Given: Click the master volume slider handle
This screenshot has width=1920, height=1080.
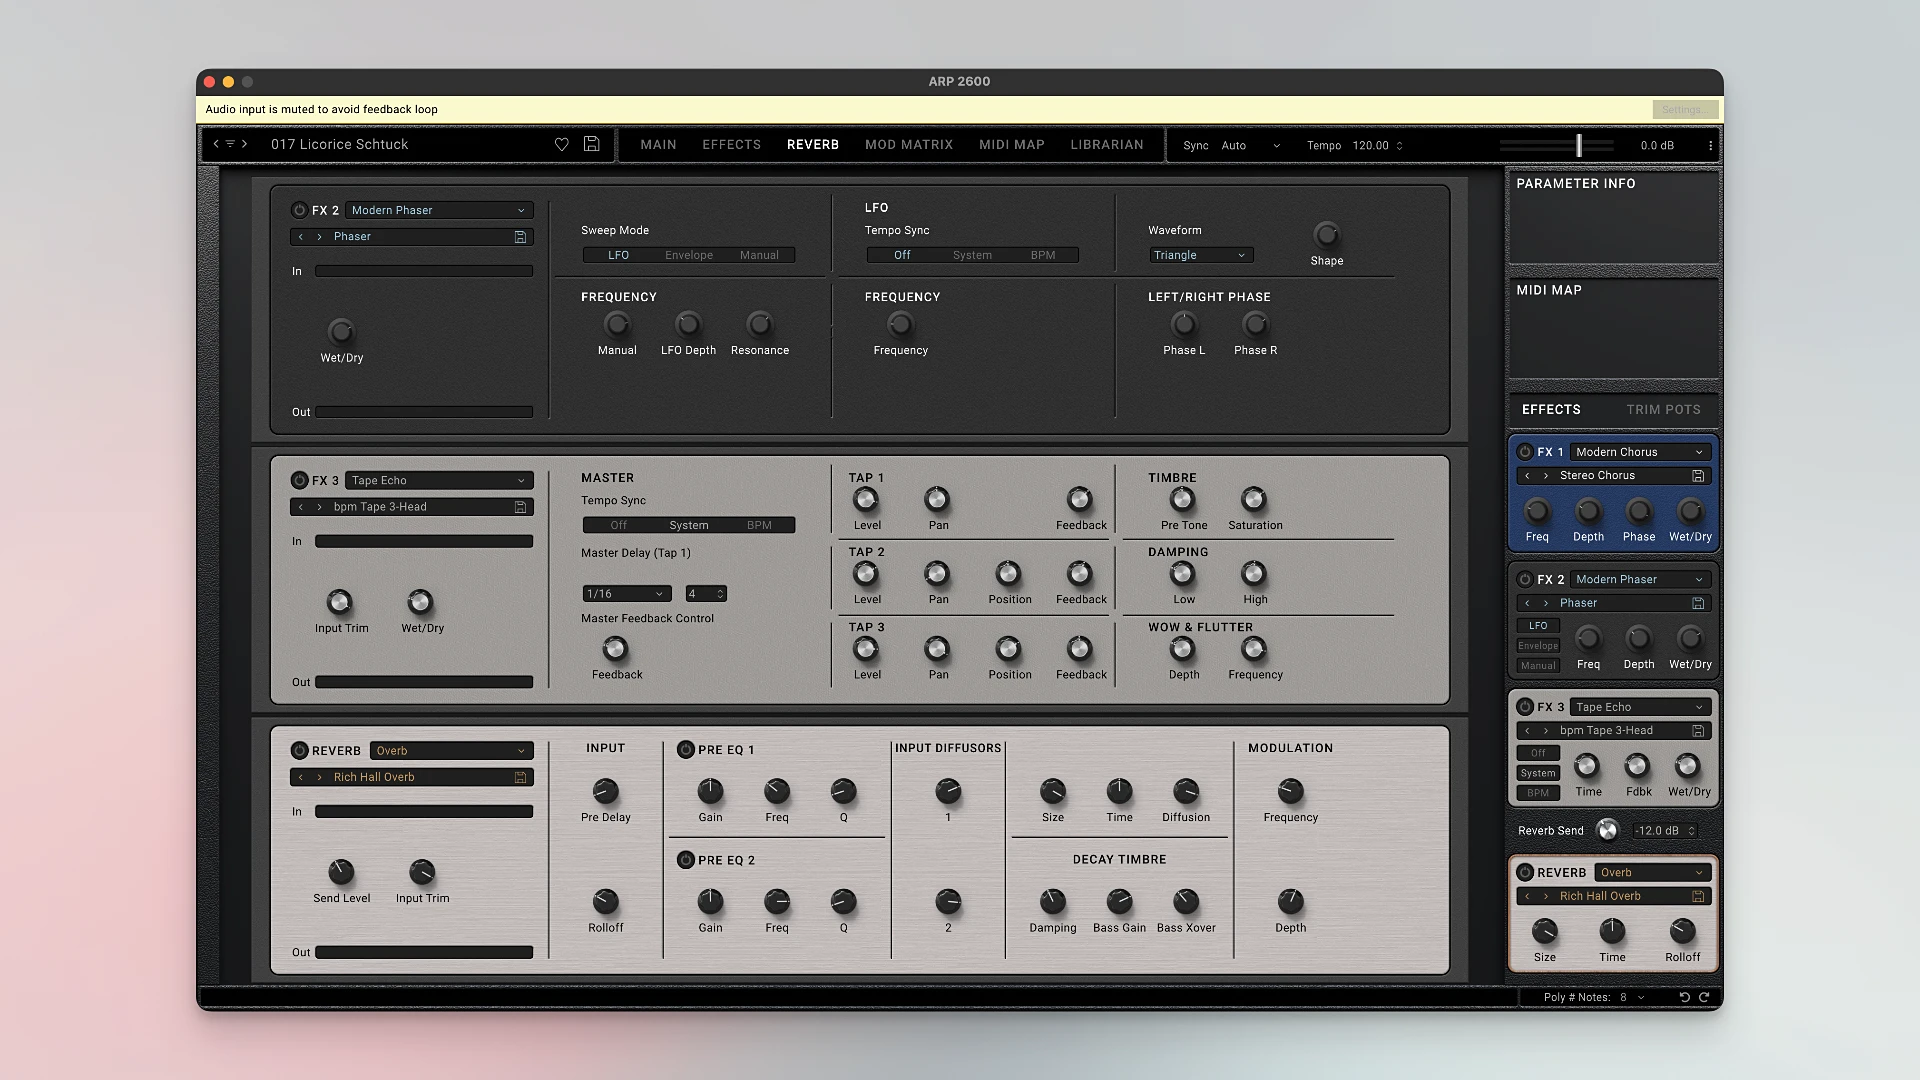Looking at the screenshot, I should coord(1579,146).
